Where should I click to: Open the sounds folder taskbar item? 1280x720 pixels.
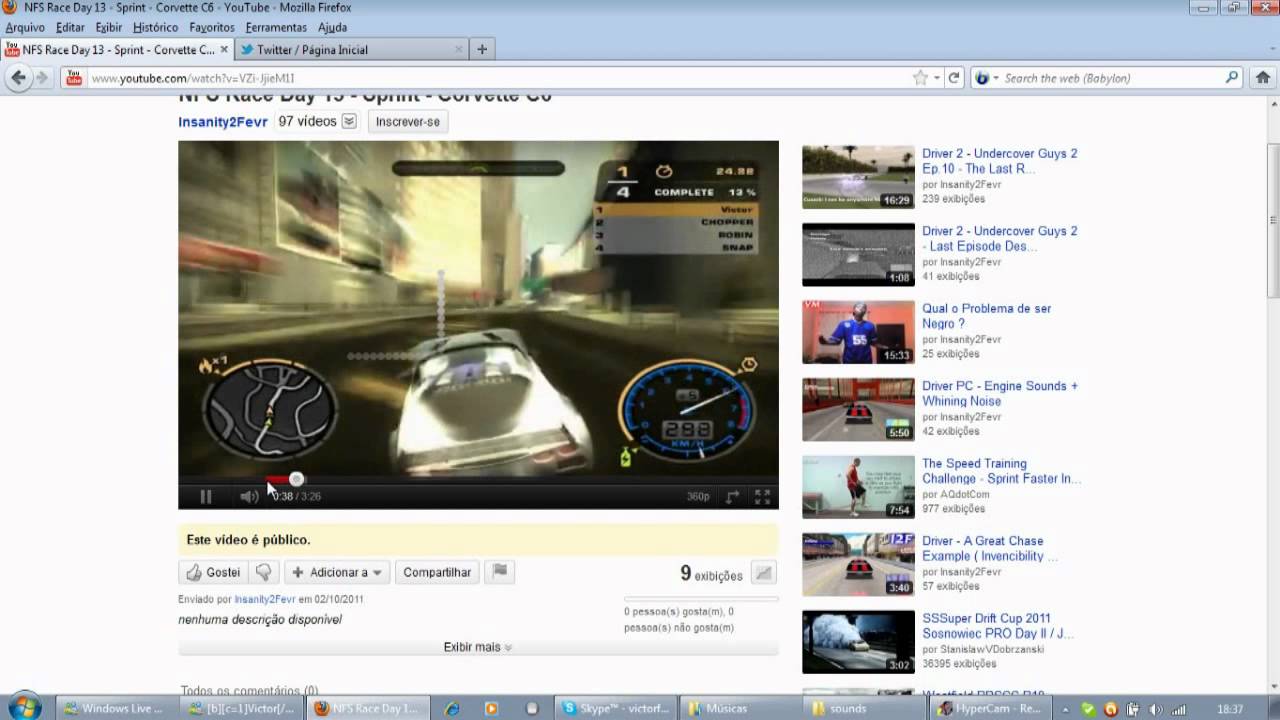pos(865,708)
